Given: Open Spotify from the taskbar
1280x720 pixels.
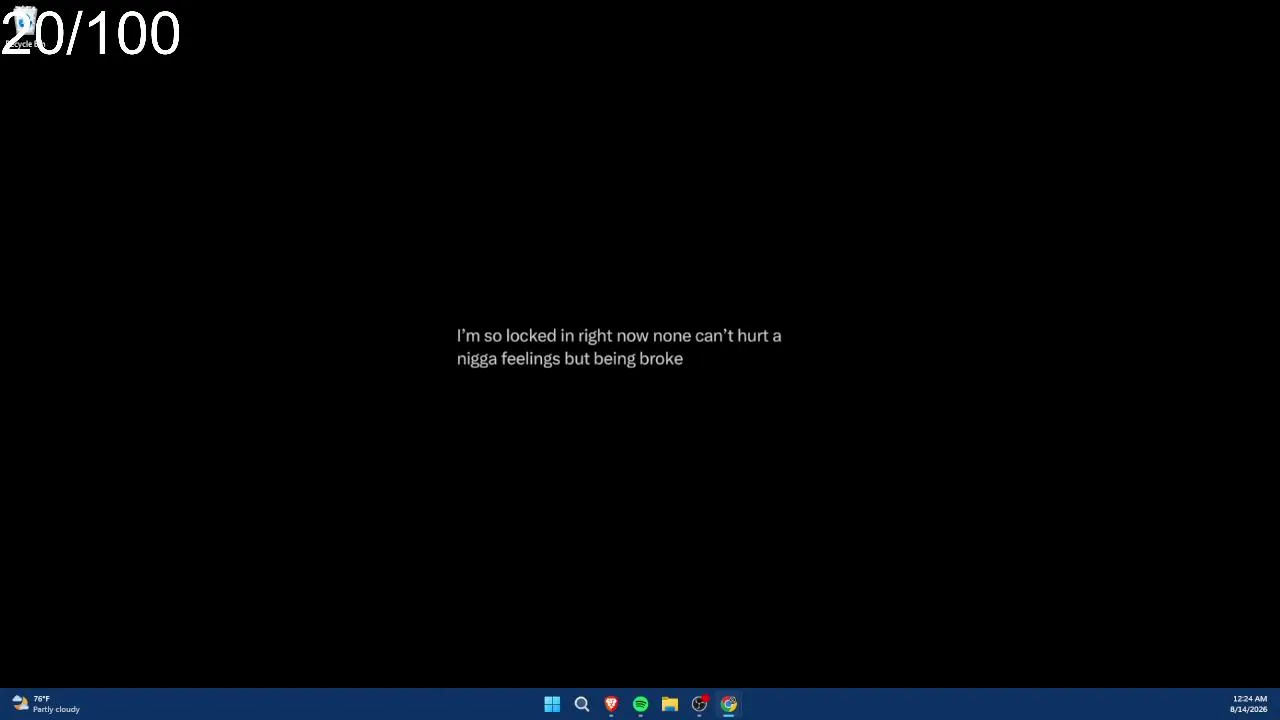Looking at the screenshot, I should click(x=640, y=704).
